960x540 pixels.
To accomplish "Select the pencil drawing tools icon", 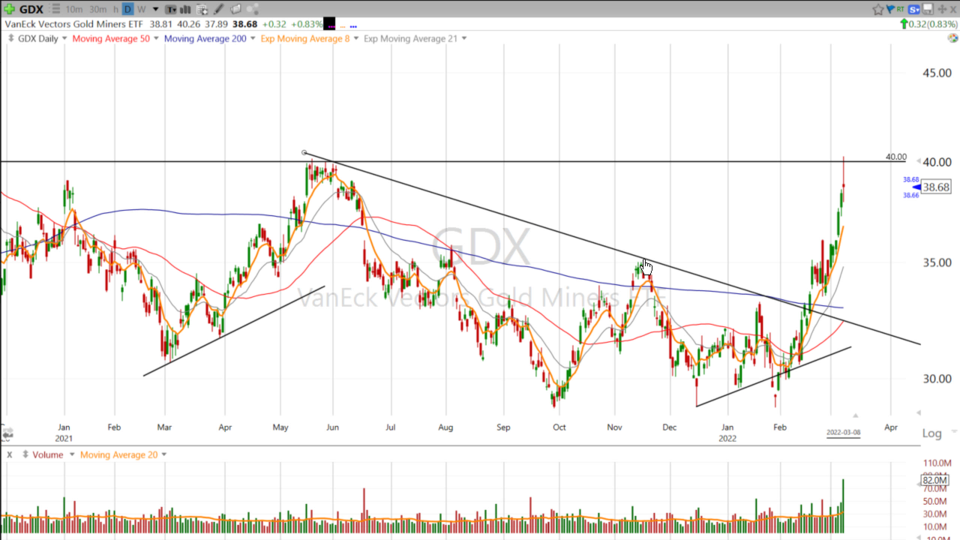I will (219, 9).
